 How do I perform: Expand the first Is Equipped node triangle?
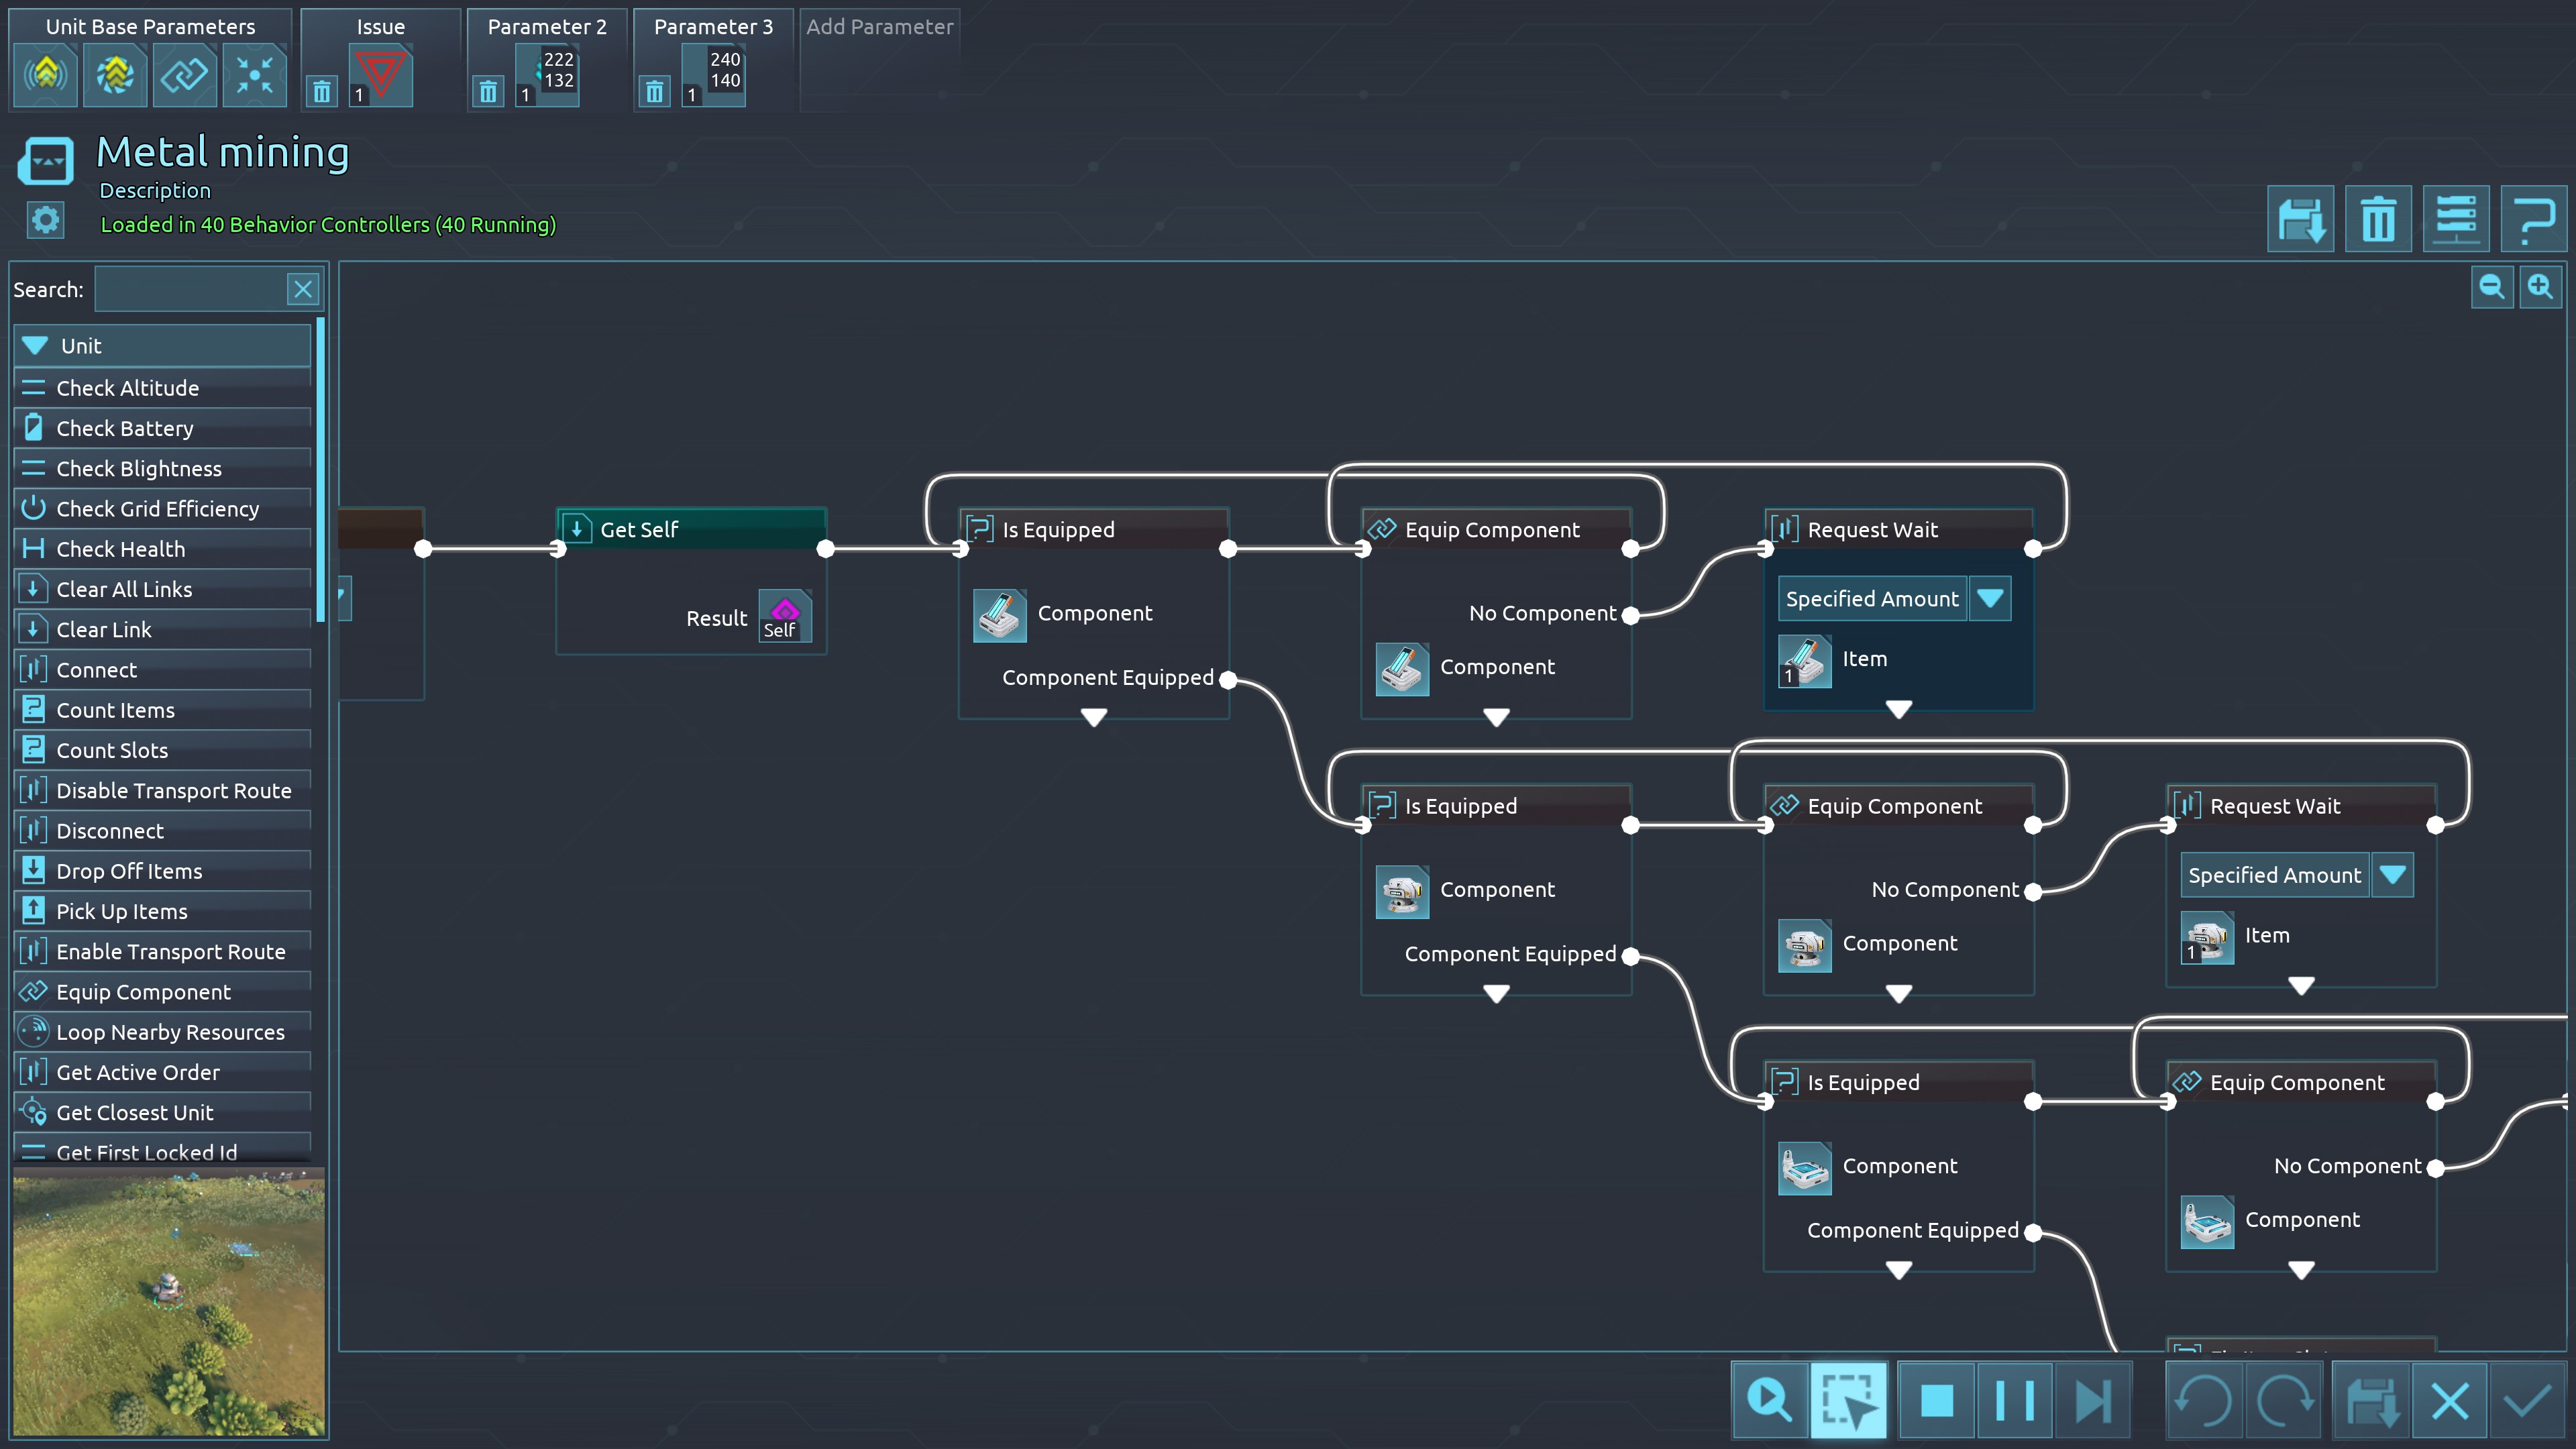[1094, 717]
